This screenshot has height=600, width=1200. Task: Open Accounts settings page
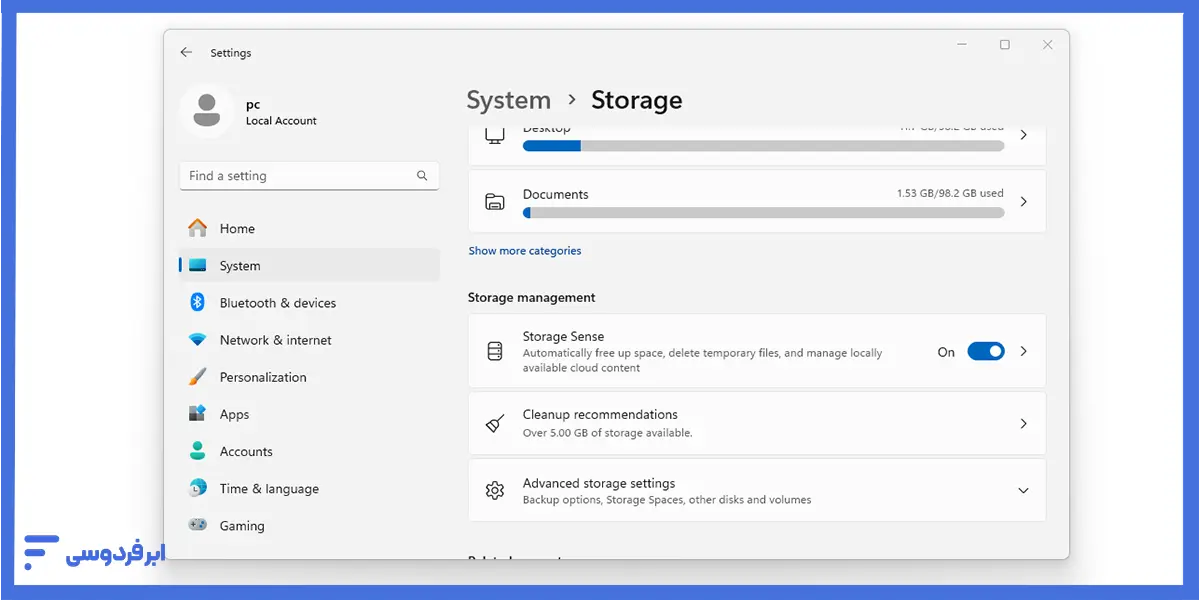(309, 451)
